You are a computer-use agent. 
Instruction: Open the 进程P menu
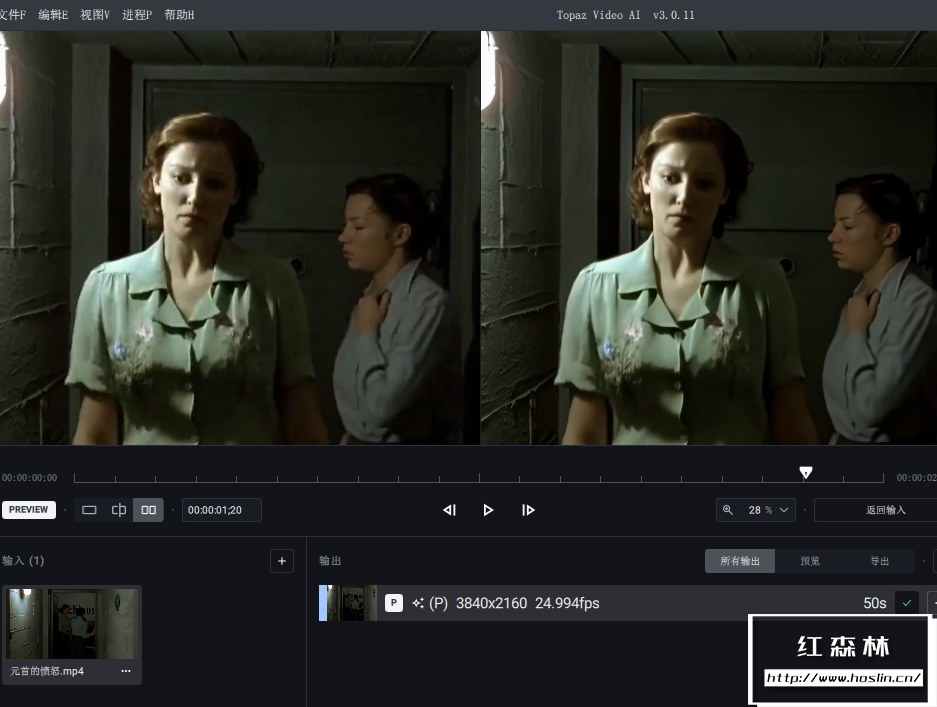(137, 15)
